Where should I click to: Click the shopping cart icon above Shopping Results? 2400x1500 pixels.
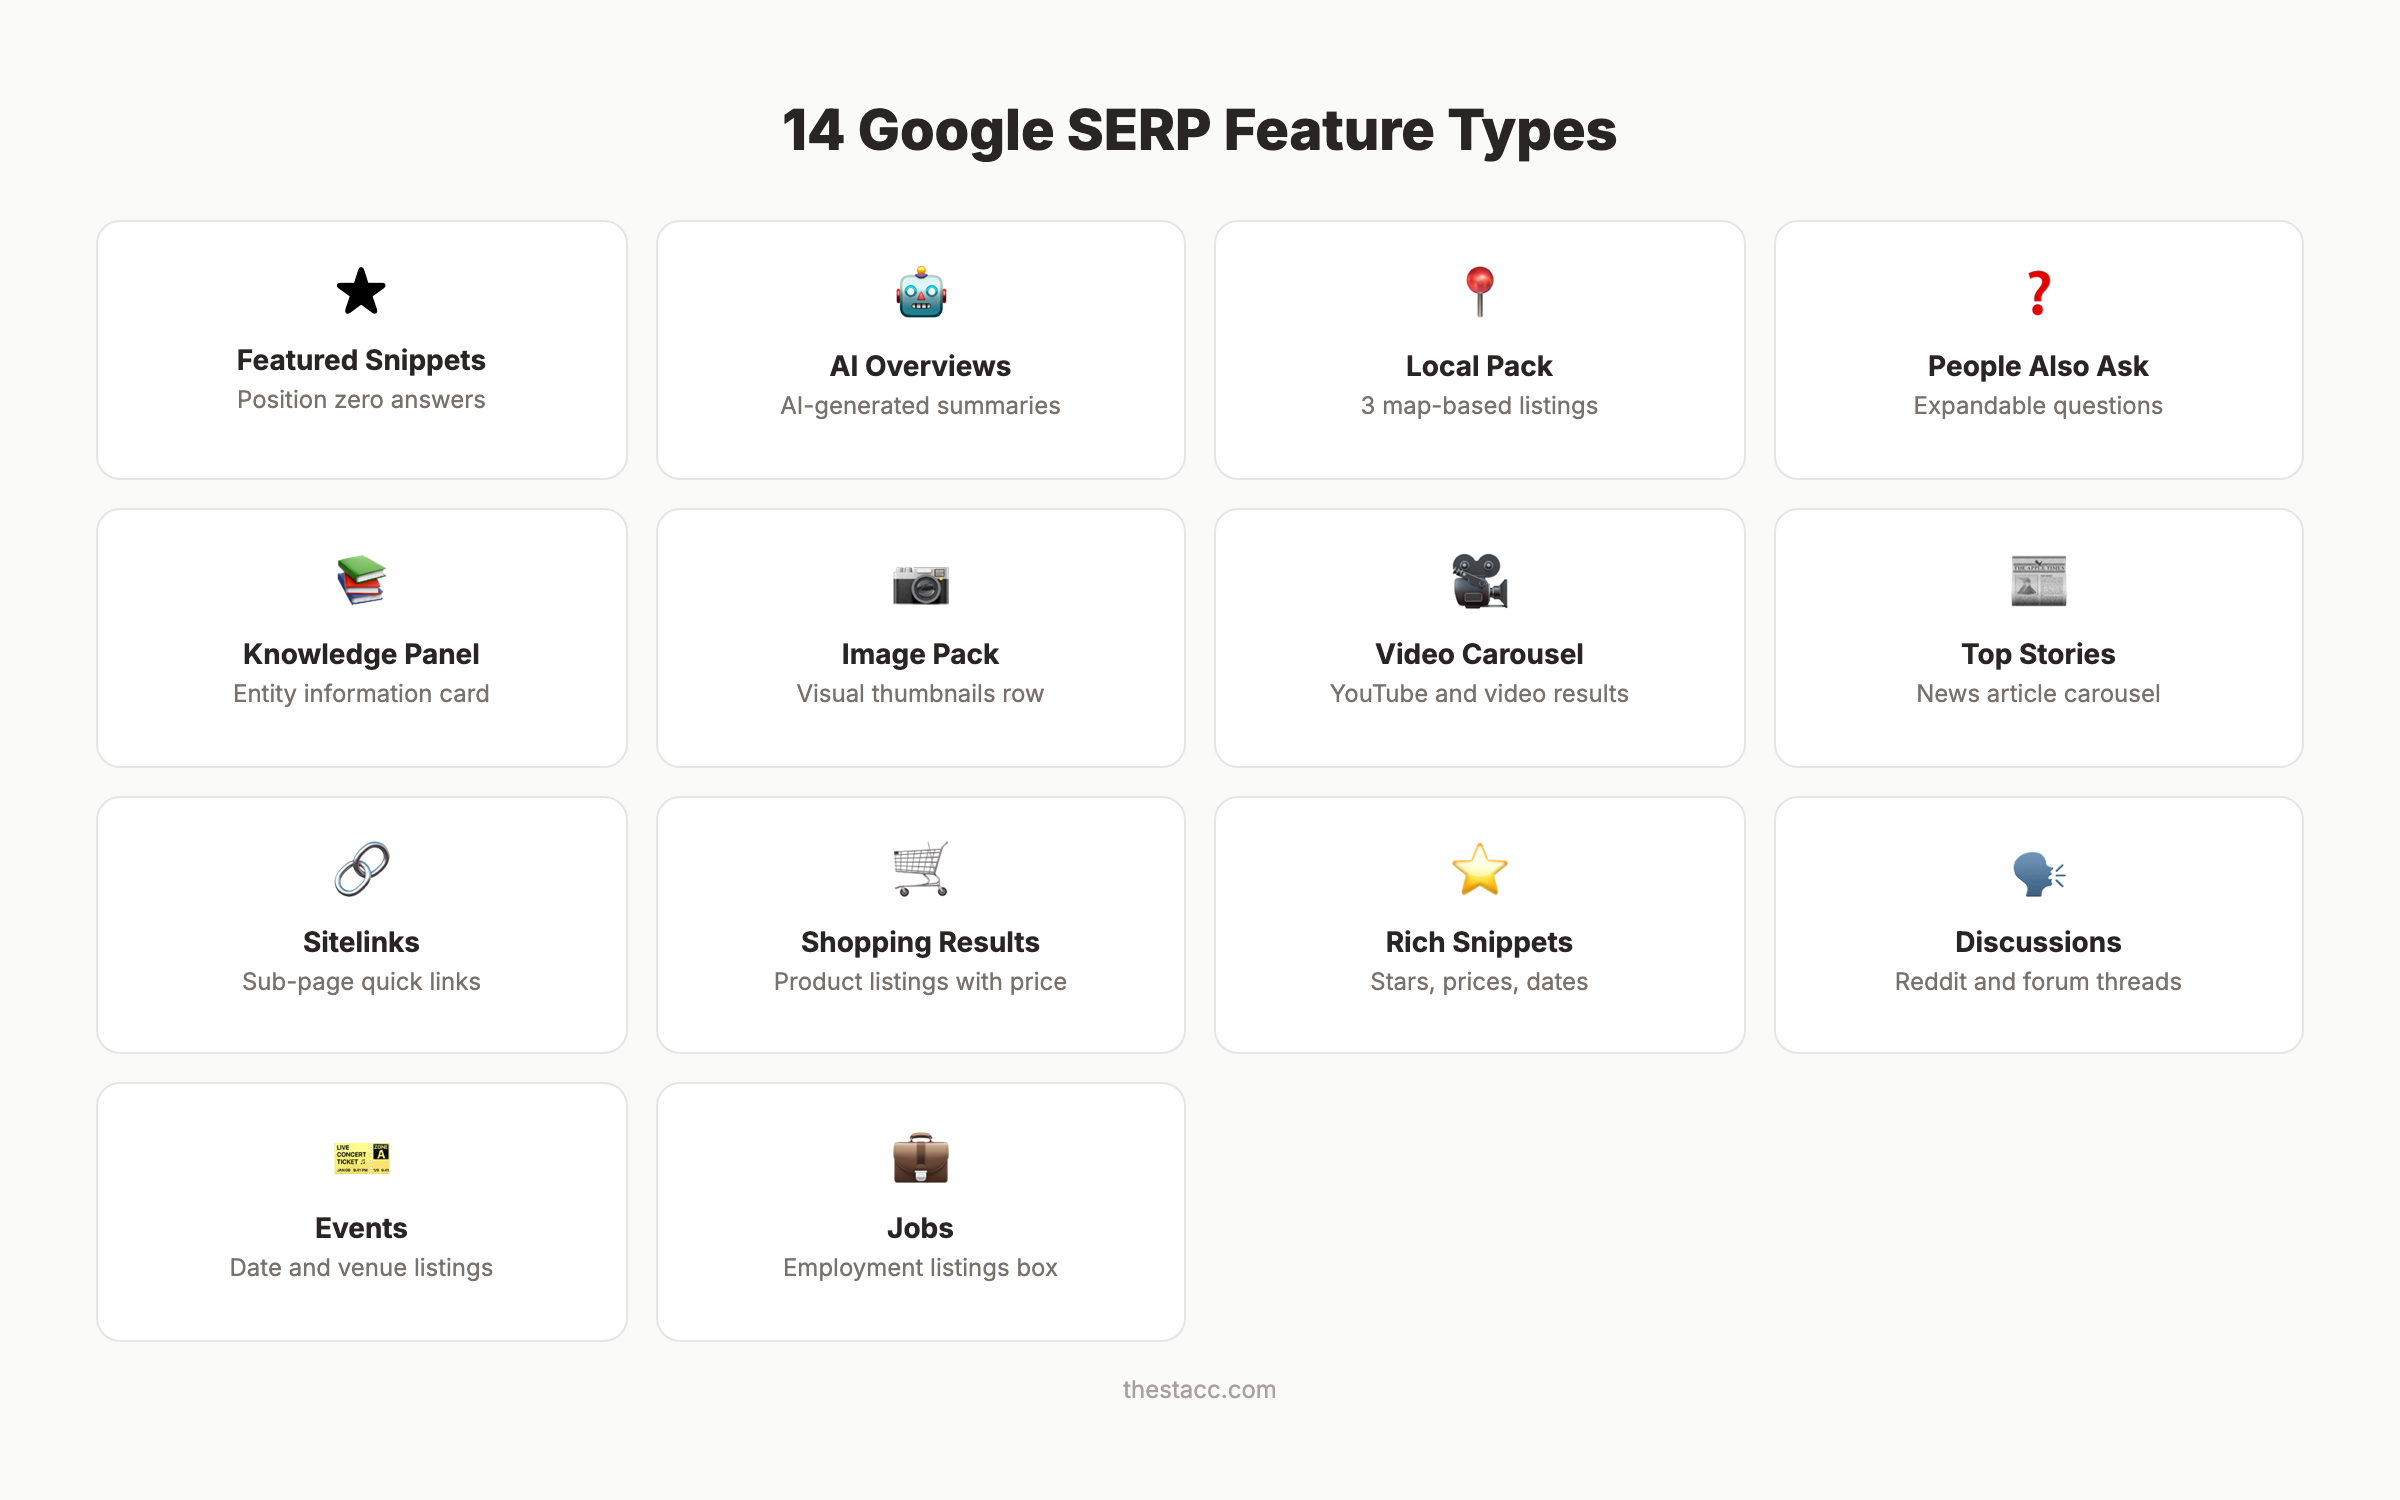[920, 870]
